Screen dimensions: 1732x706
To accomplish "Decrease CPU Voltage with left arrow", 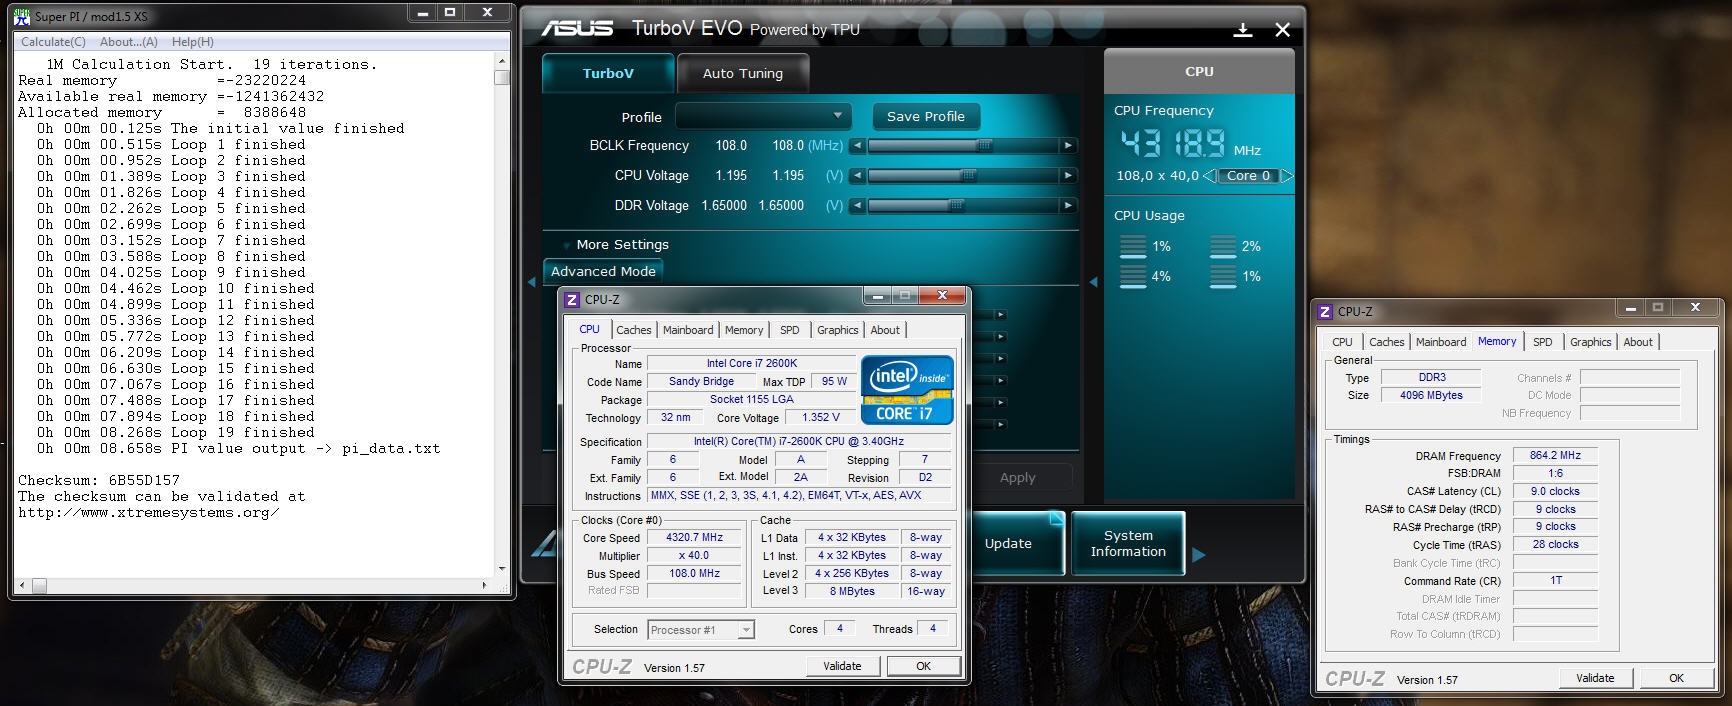I will 857,176.
